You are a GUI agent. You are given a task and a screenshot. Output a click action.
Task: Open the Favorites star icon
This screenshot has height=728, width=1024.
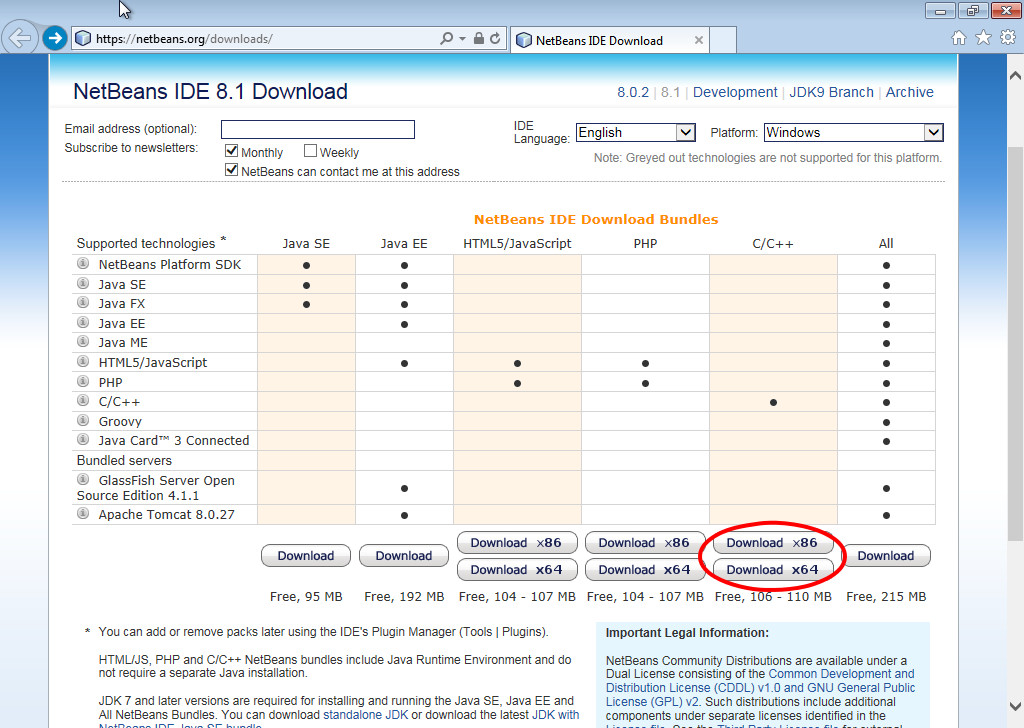point(983,38)
